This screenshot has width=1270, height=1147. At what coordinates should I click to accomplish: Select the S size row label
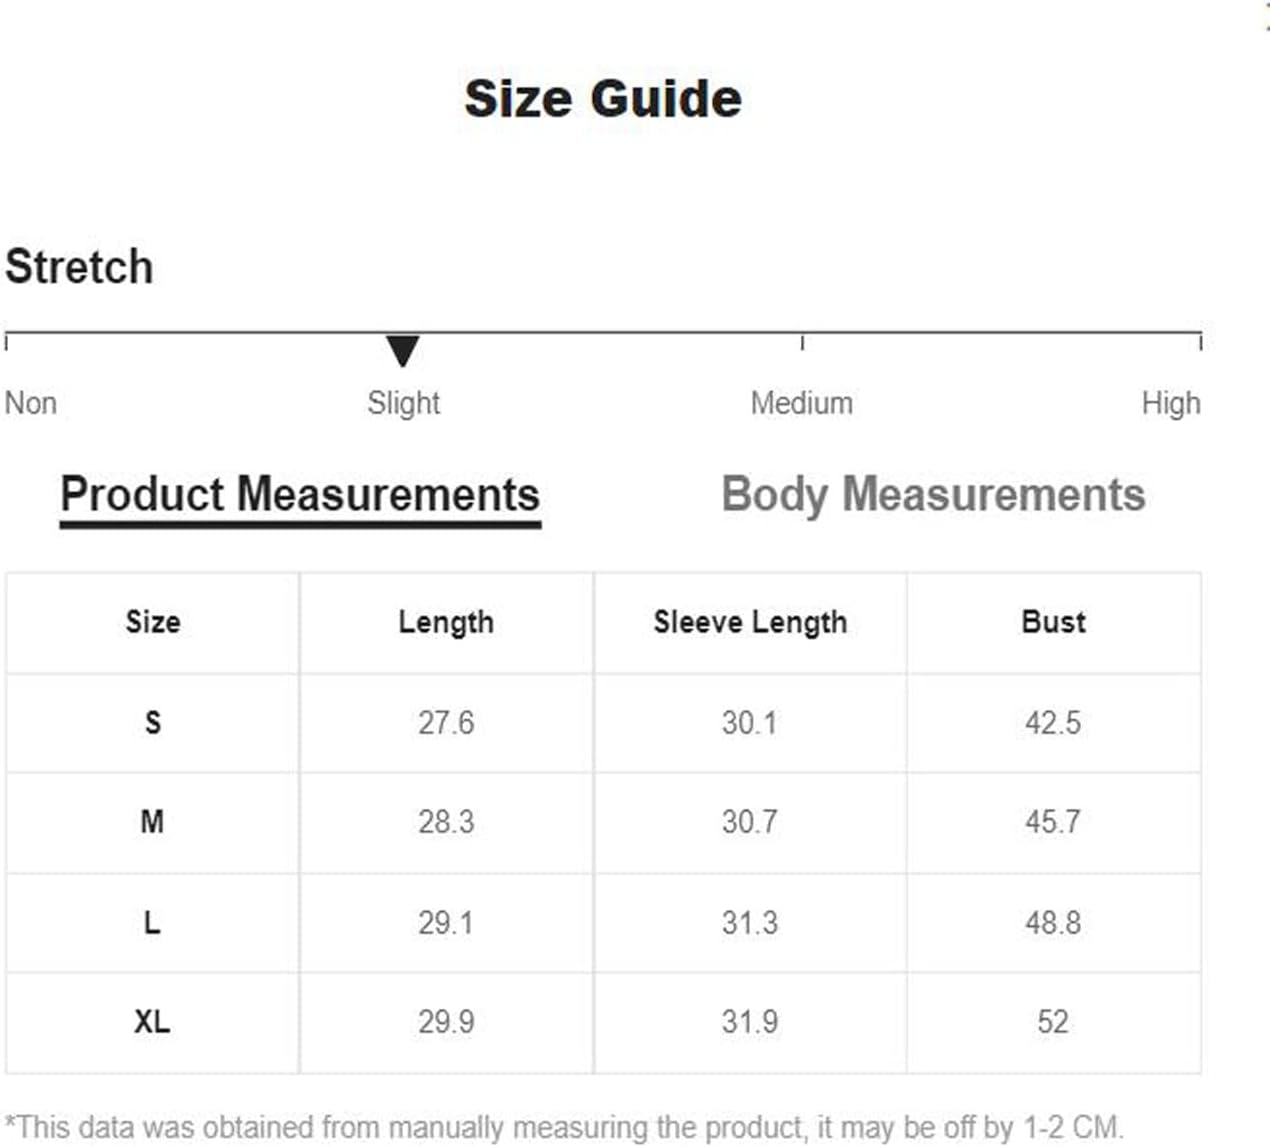click(153, 722)
